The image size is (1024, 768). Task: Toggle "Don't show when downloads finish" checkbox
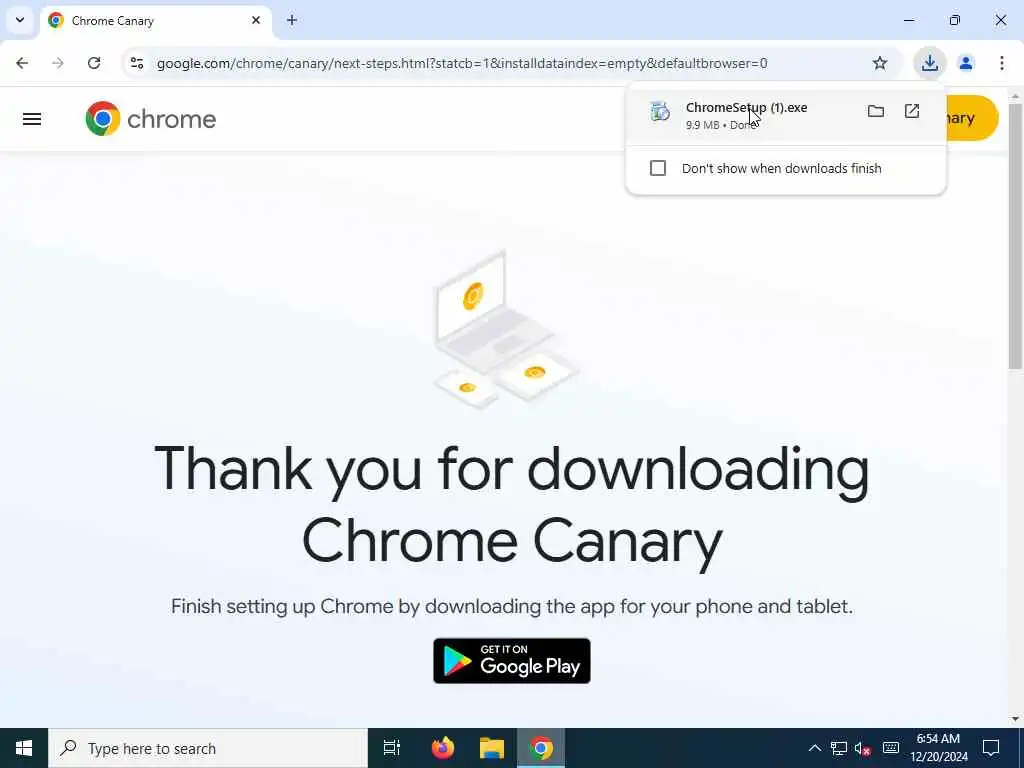658,168
